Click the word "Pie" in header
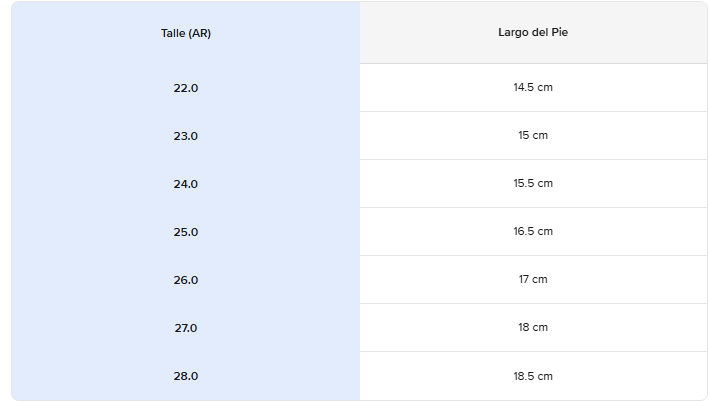Screen dimensions: 710x402 [x=560, y=32]
